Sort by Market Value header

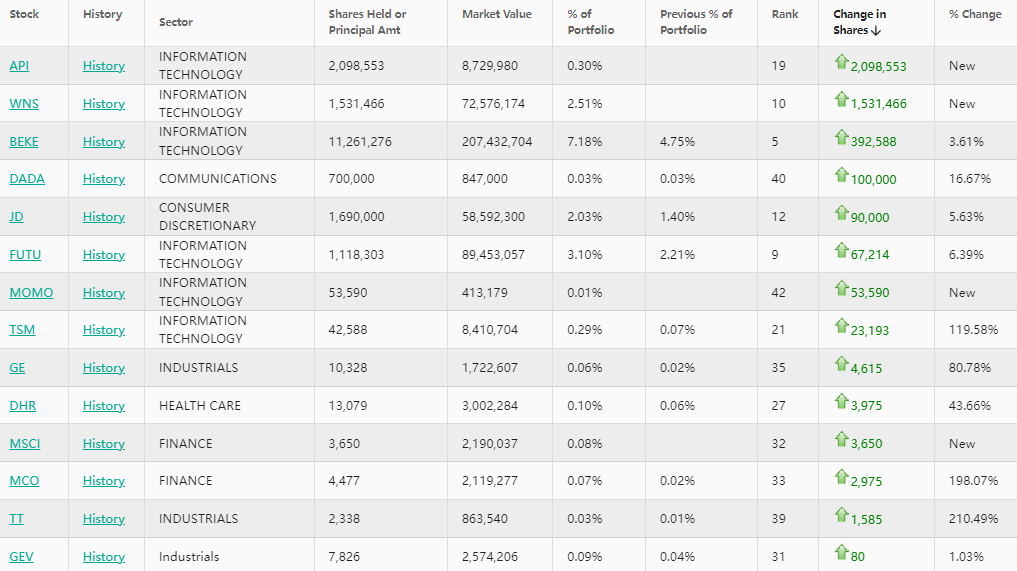pyautogui.click(x=497, y=14)
